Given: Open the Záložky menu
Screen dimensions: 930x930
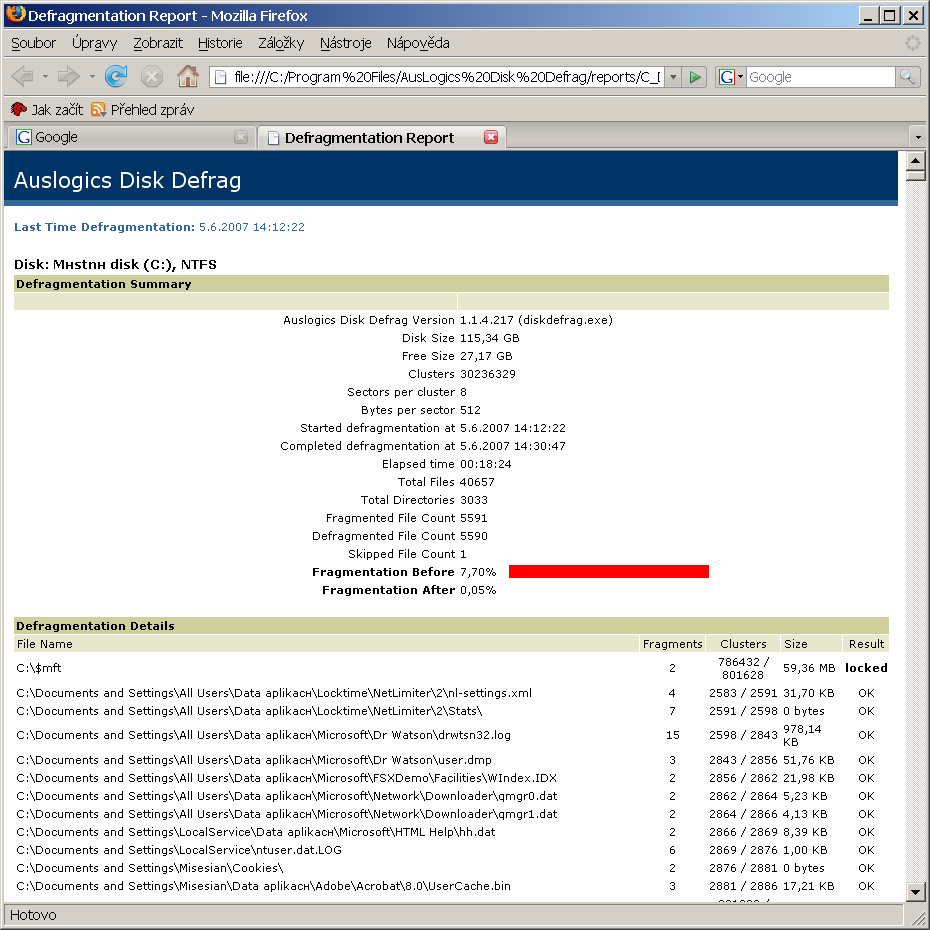Looking at the screenshot, I should (x=281, y=43).
